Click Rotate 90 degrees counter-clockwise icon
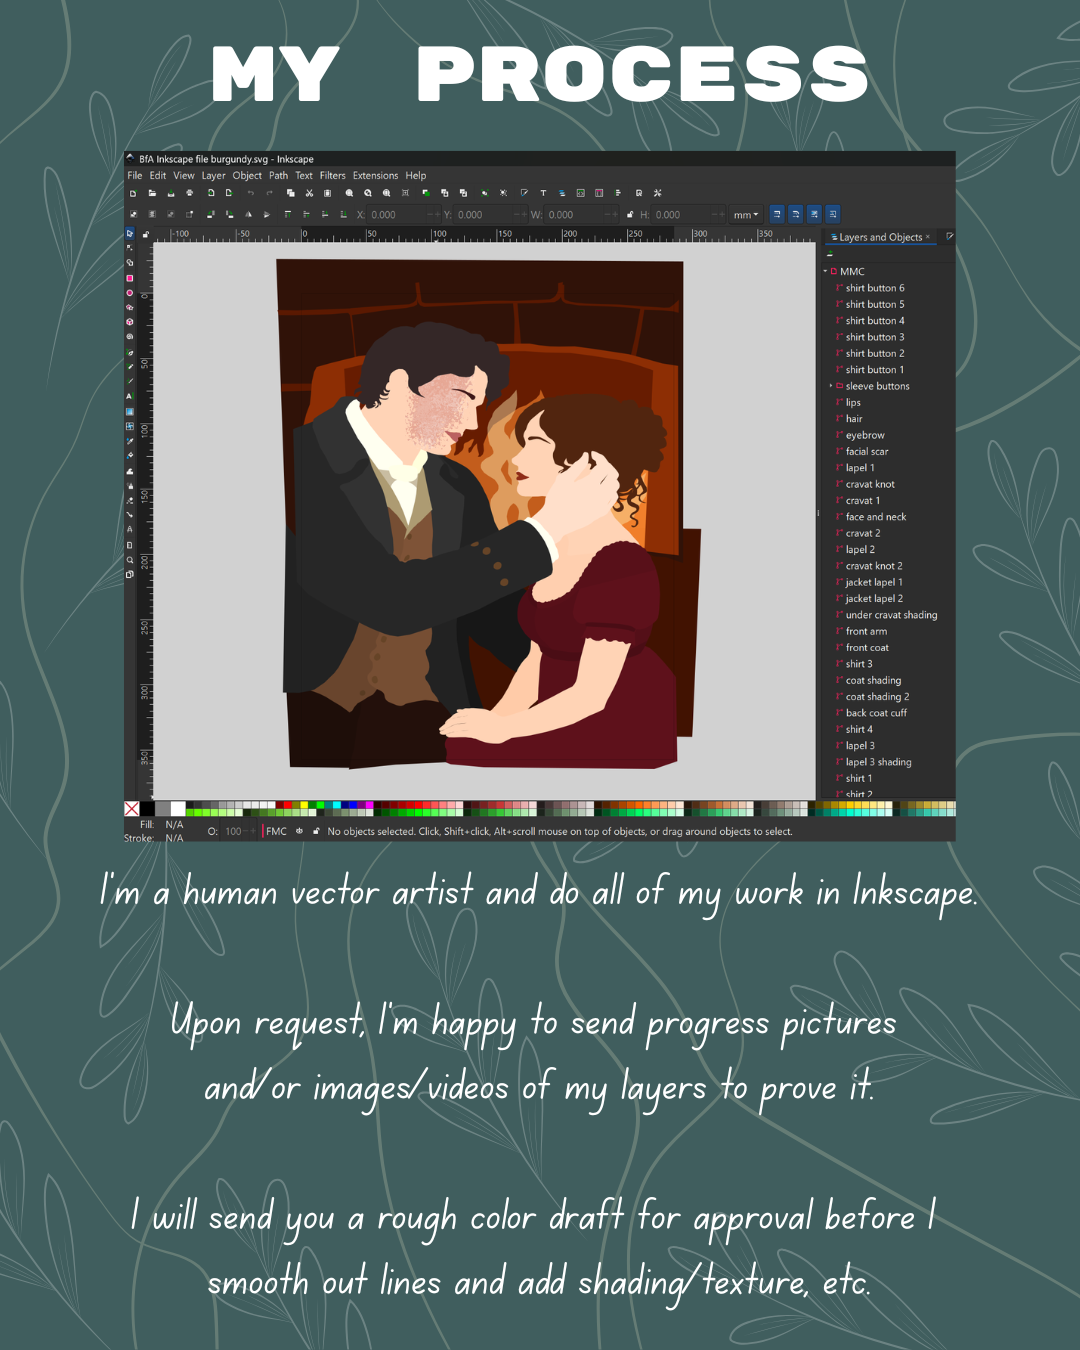The image size is (1080, 1350). [x=211, y=214]
